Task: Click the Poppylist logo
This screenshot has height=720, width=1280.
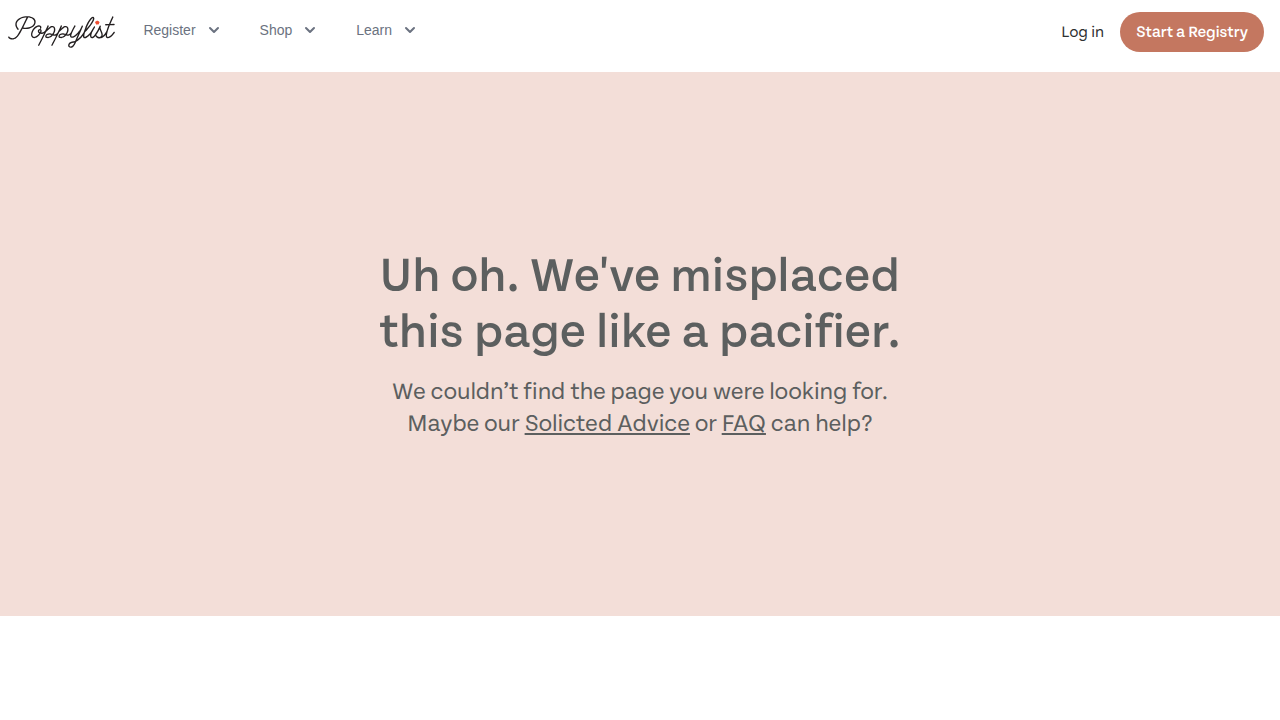Action: pos(62,31)
